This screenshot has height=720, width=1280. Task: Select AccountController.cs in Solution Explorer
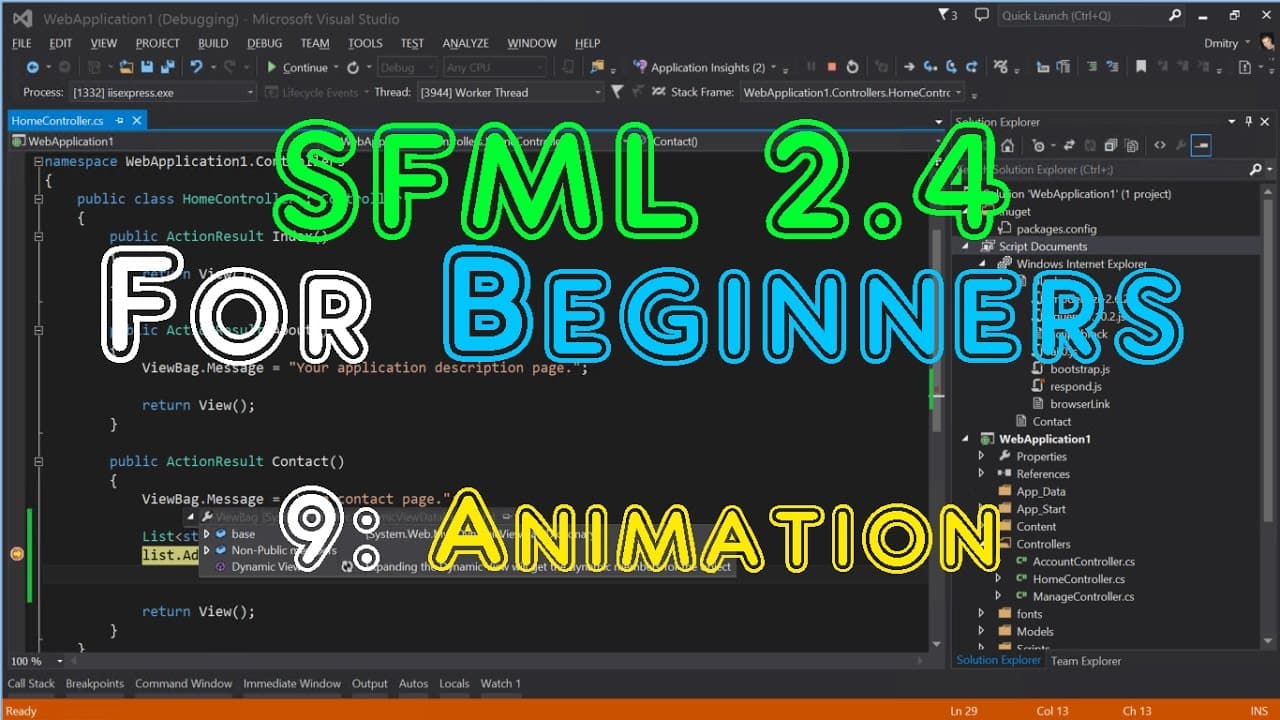[1083, 562]
